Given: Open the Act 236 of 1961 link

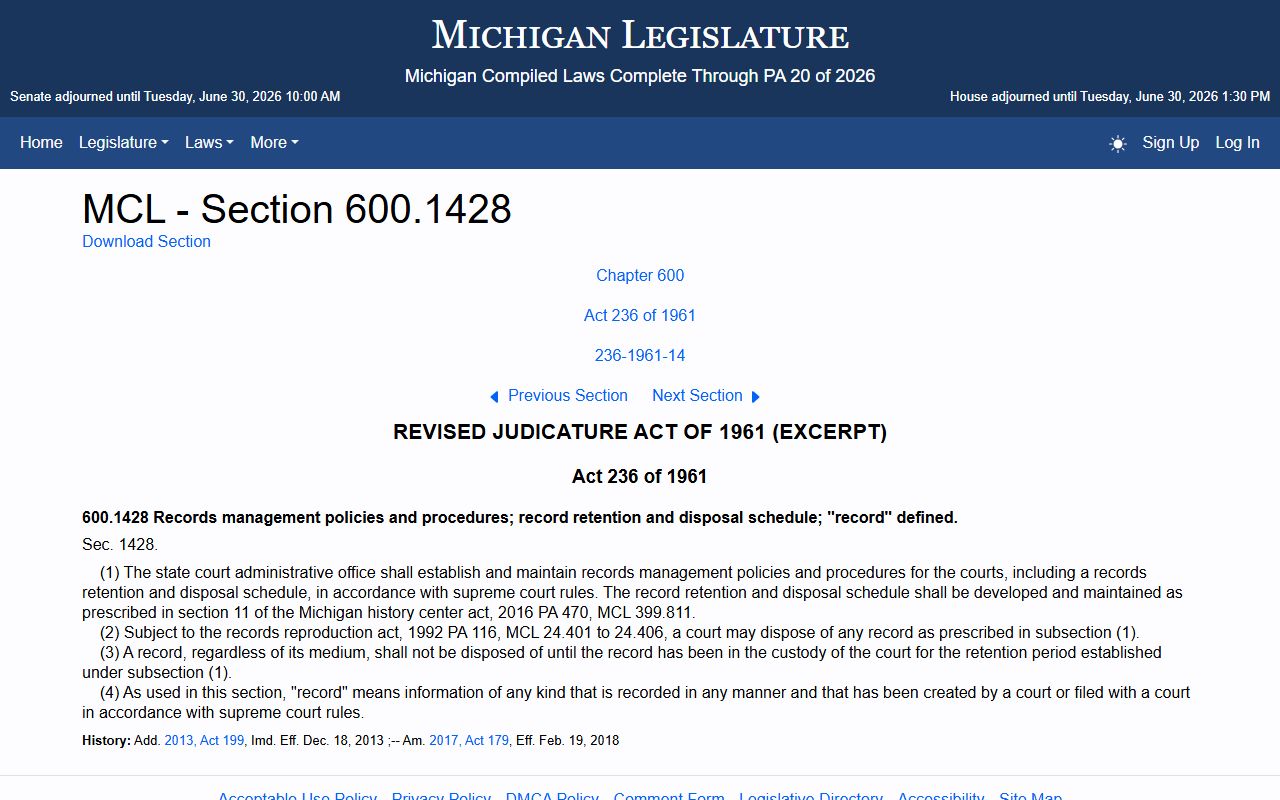Looking at the screenshot, I should pyautogui.click(x=640, y=315).
